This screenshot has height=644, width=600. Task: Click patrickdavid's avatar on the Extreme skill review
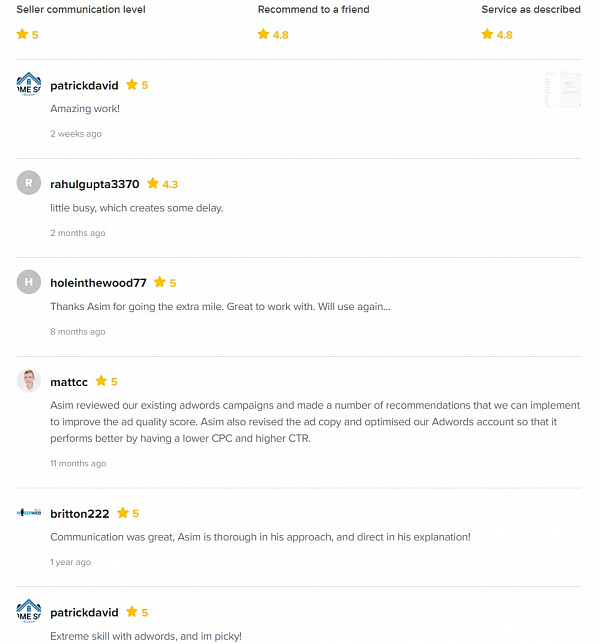[29, 611]
